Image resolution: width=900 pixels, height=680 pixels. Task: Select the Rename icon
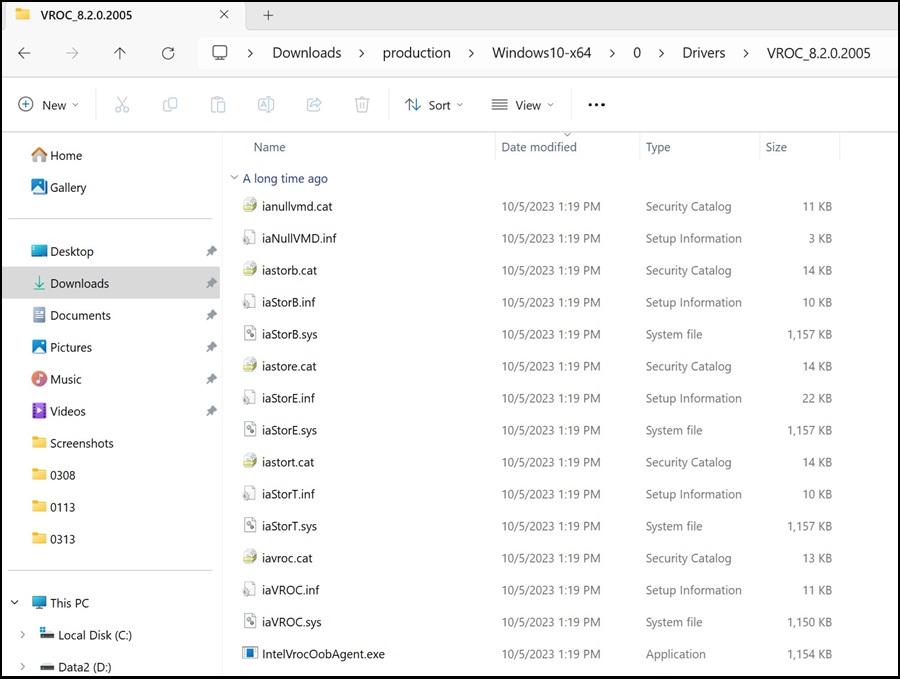pyautogui.click(x=266, y=104)
